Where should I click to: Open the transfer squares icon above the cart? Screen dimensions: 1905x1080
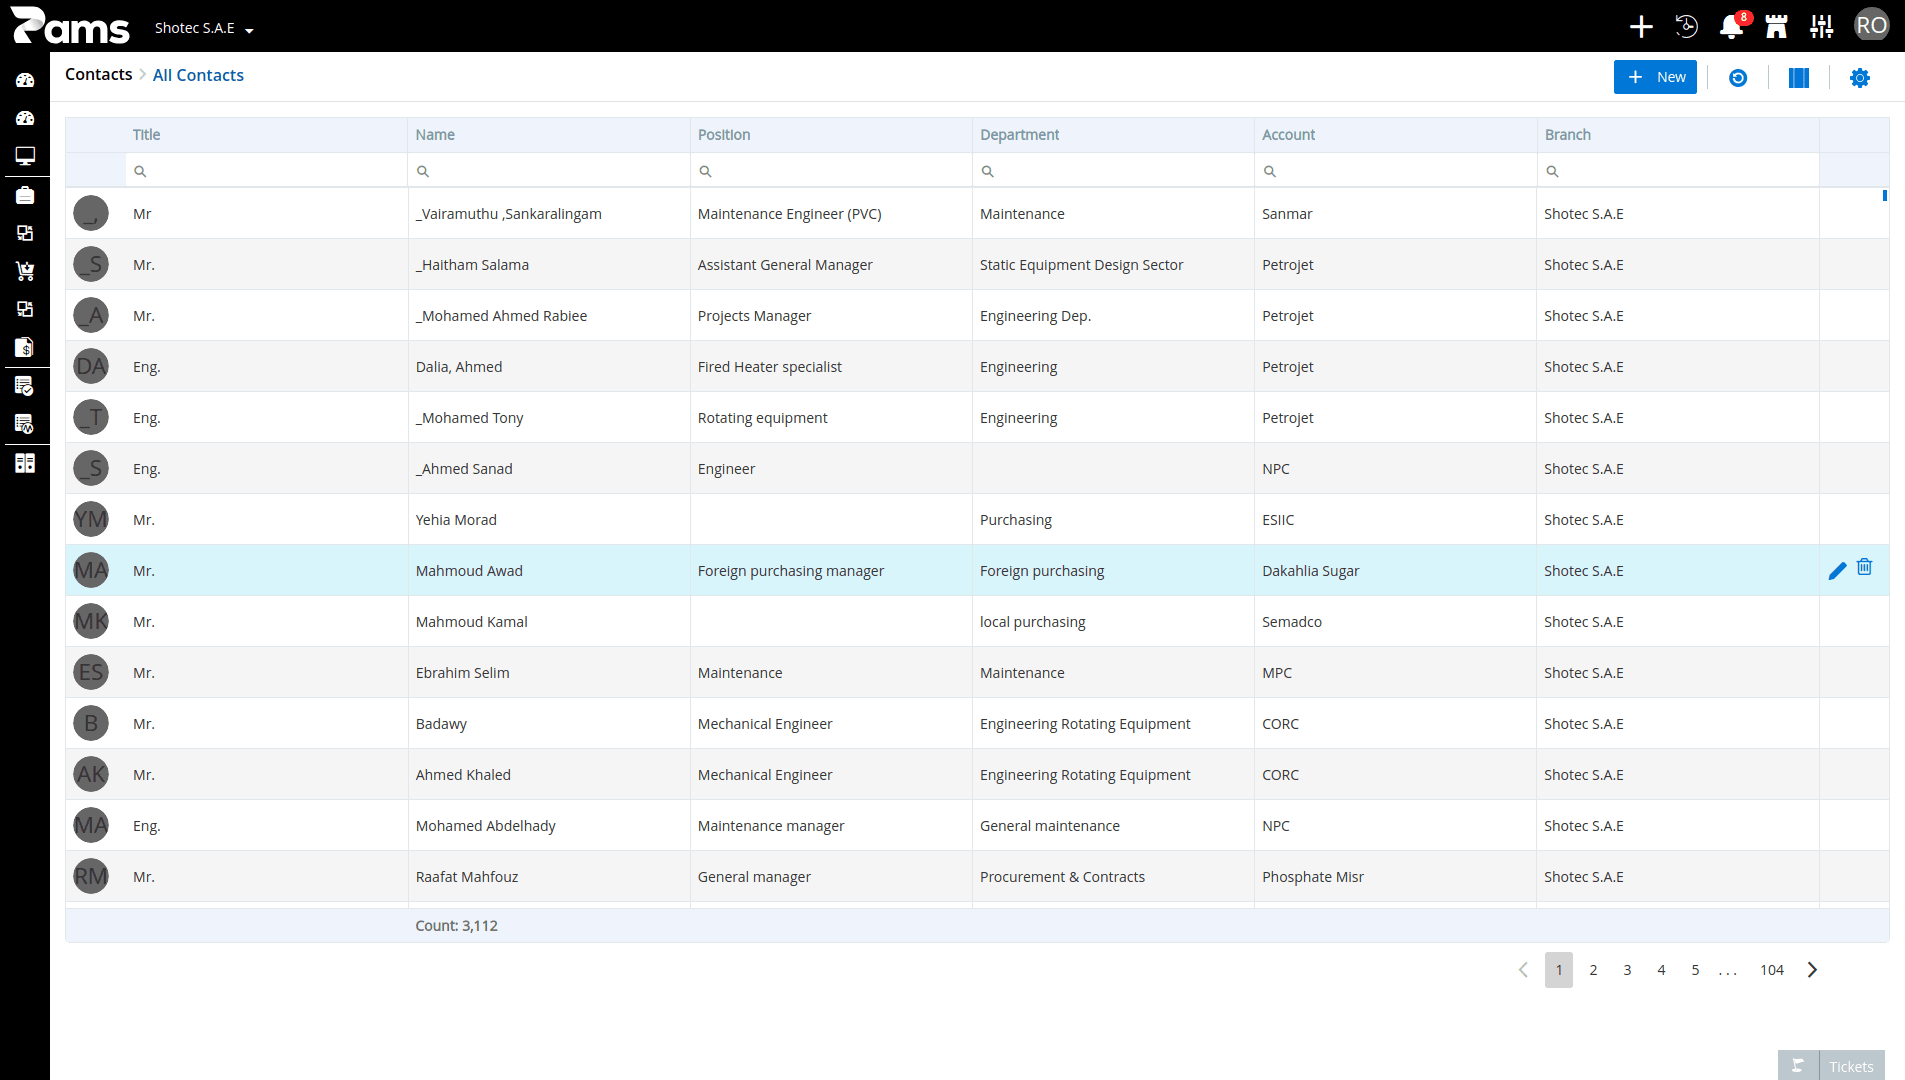(x=25, y=233)
